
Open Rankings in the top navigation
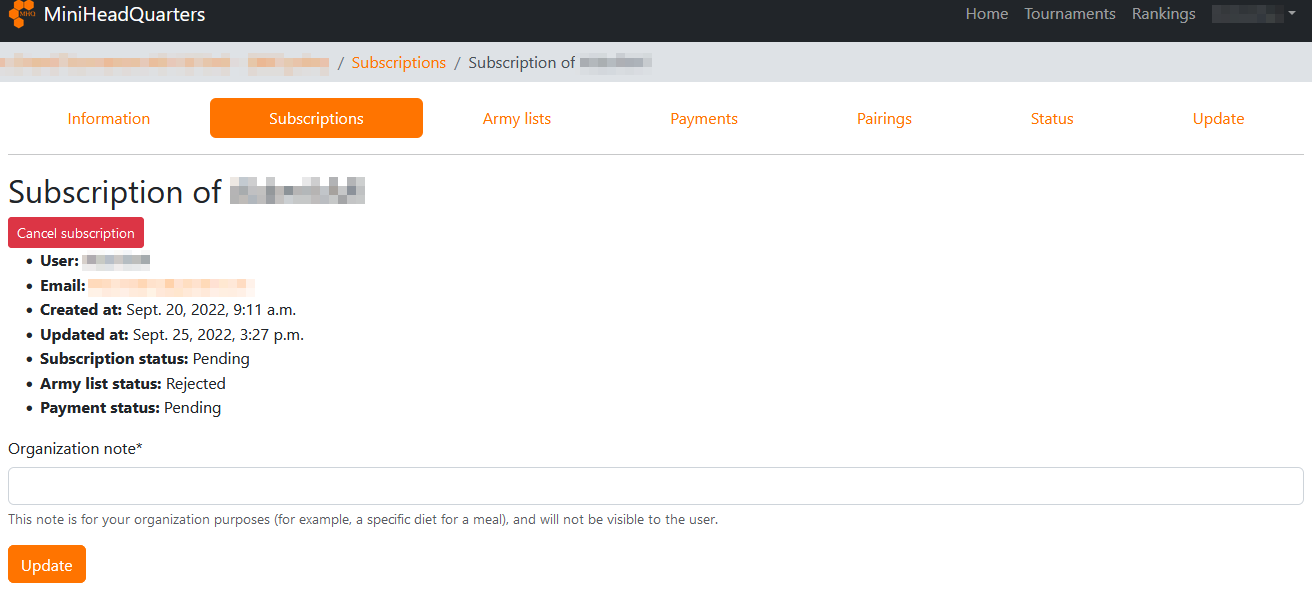tap(1163, 14)
